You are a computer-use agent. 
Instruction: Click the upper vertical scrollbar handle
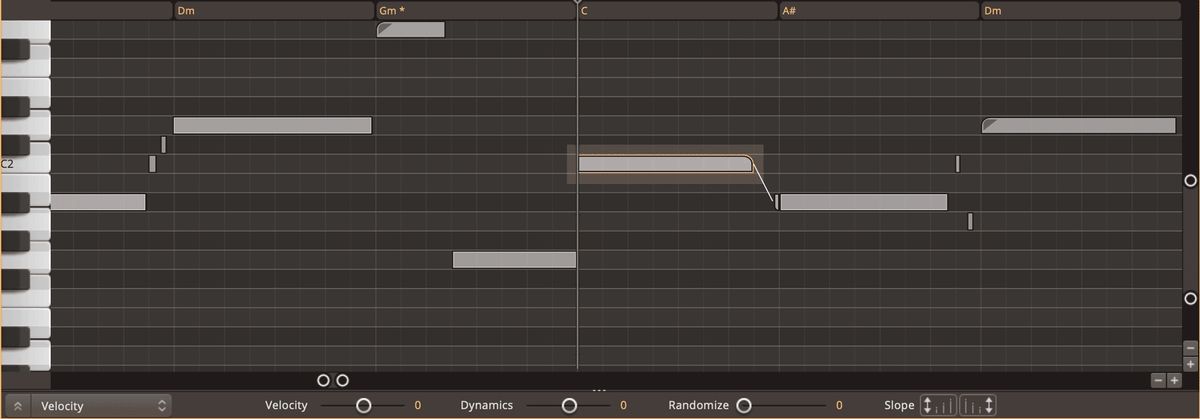[x=1190, y=181]
